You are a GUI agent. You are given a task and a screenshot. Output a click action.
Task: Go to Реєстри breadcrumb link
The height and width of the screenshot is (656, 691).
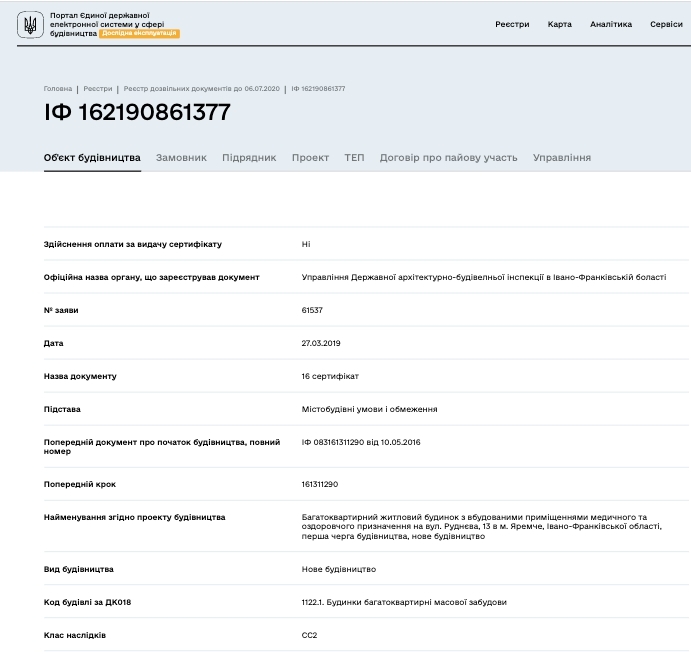click(98, 89)
